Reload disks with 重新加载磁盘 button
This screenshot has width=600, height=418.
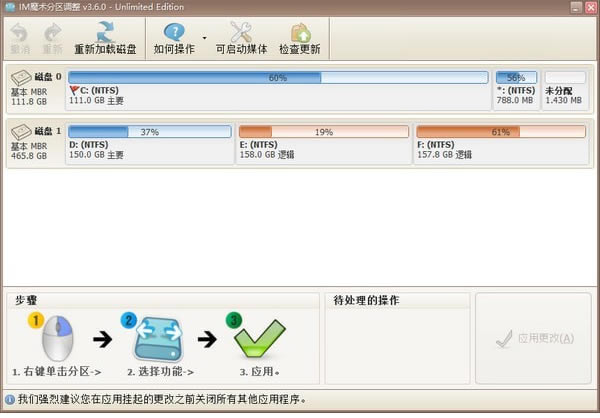[105, 38]
